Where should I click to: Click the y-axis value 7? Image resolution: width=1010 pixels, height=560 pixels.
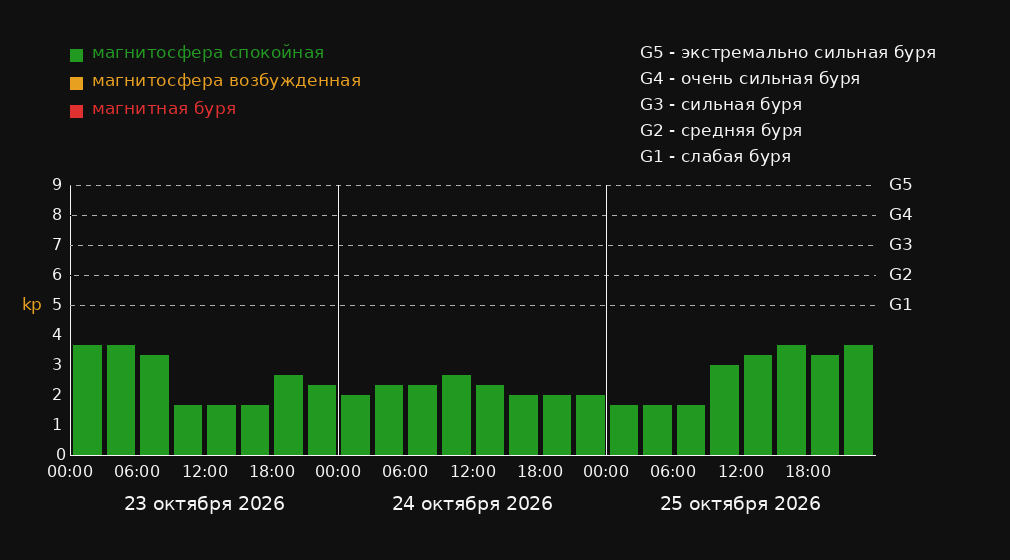click(x=57, y=245)
